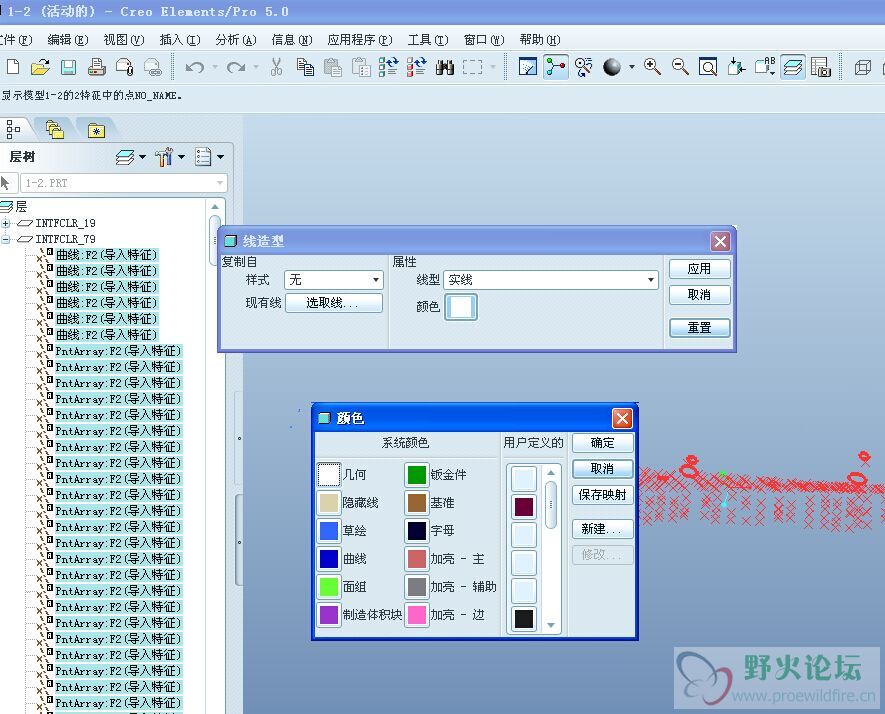Click 保存映射 in color dialog
885x714 pixels.
pos(602,494)
